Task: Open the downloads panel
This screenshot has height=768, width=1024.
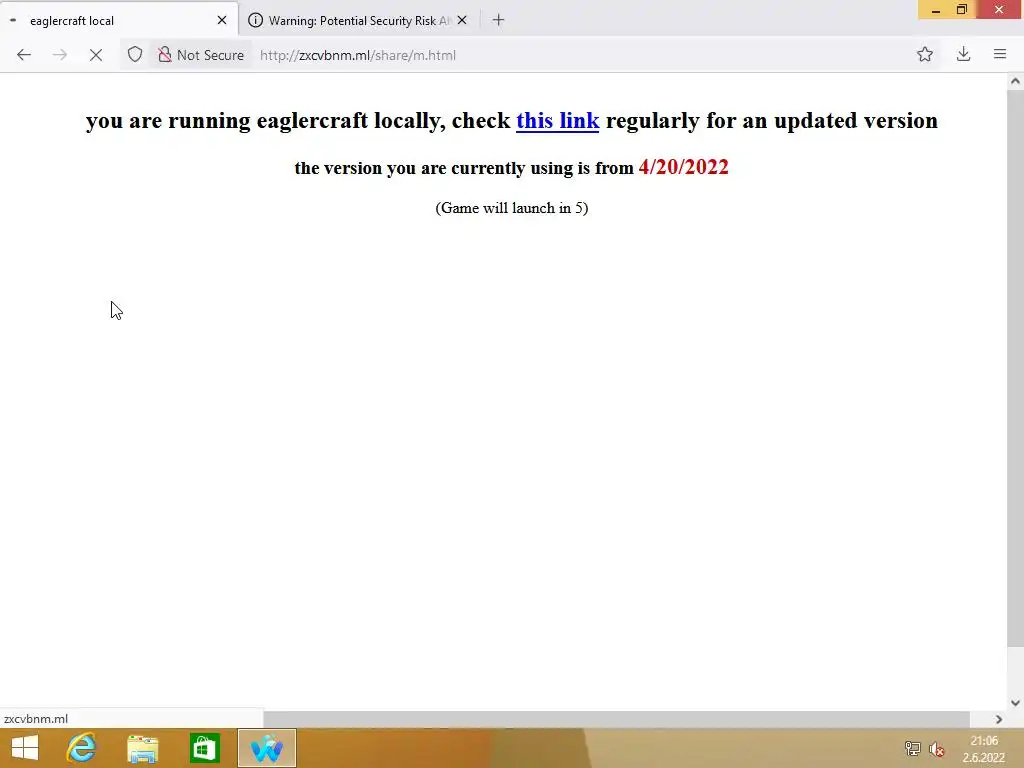Action: [x=963, y=55]
